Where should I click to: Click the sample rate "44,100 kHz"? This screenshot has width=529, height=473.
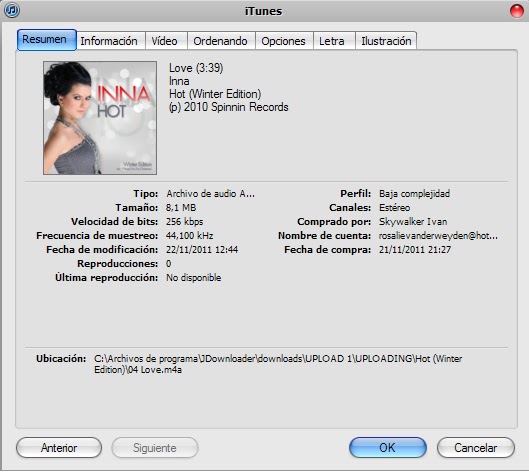(x=190, y=235)
